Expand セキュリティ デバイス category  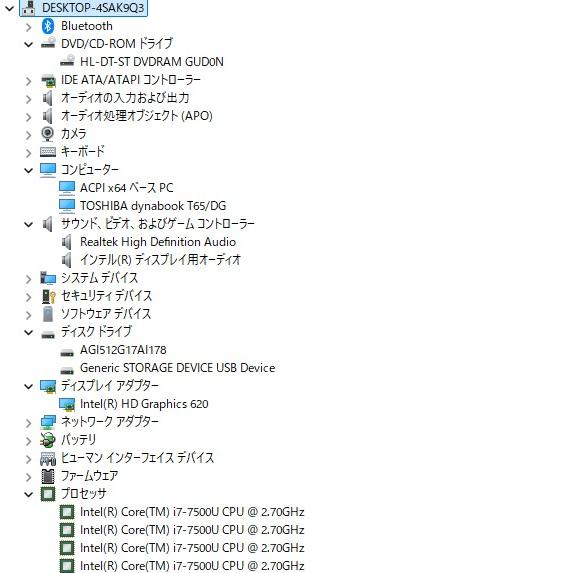click(x=29, y=297)
